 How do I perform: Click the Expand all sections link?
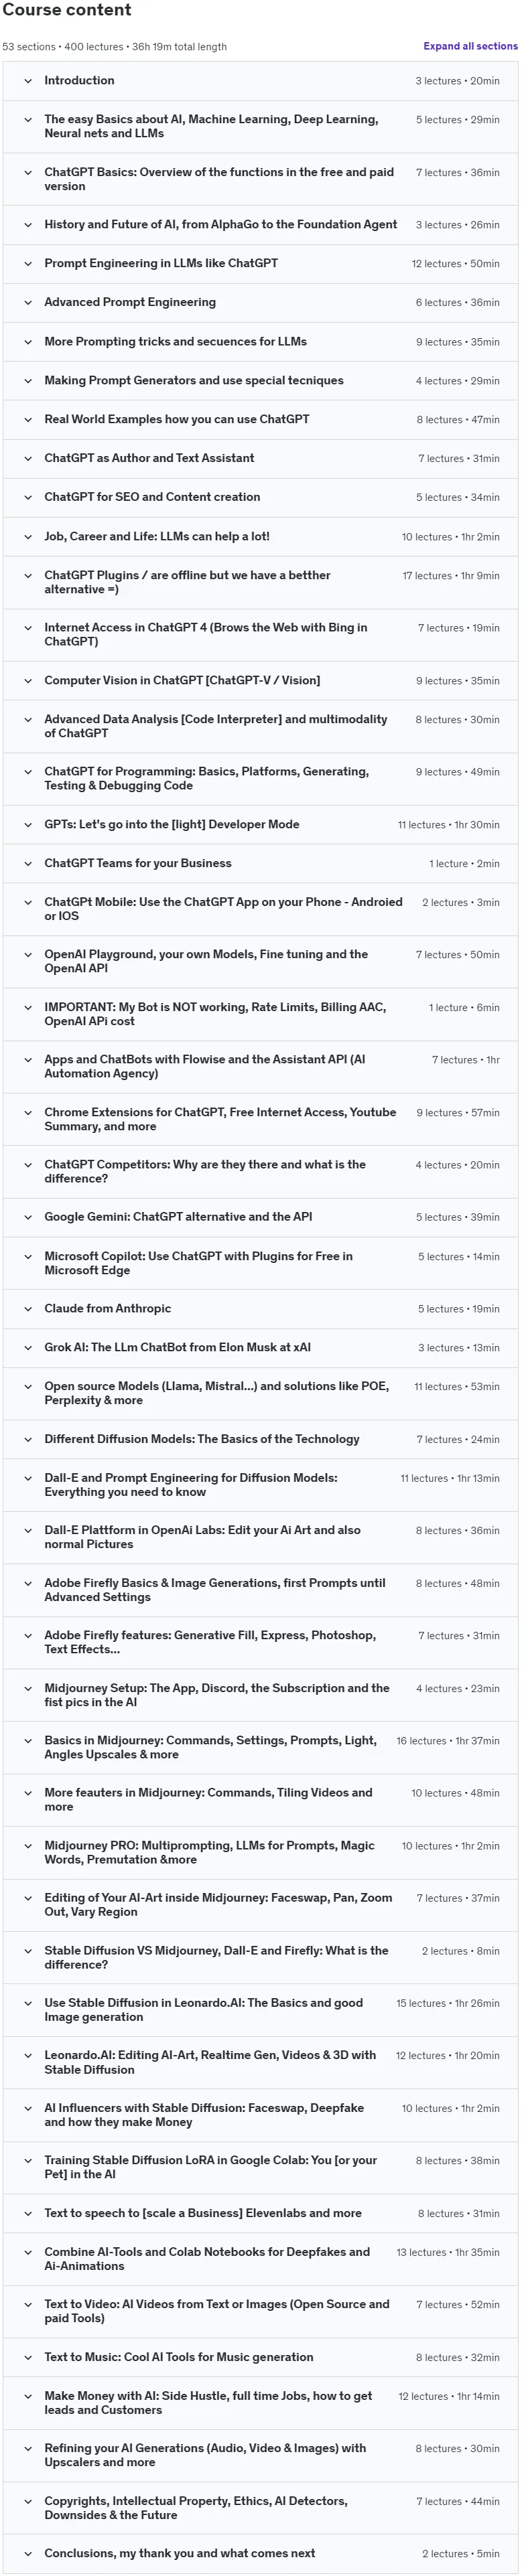pyautogui.click(x=470, y=46)
